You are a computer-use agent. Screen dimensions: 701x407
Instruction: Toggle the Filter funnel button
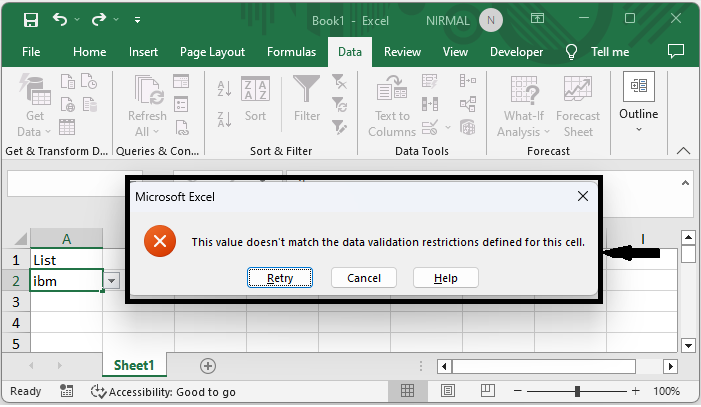(307, 99)
